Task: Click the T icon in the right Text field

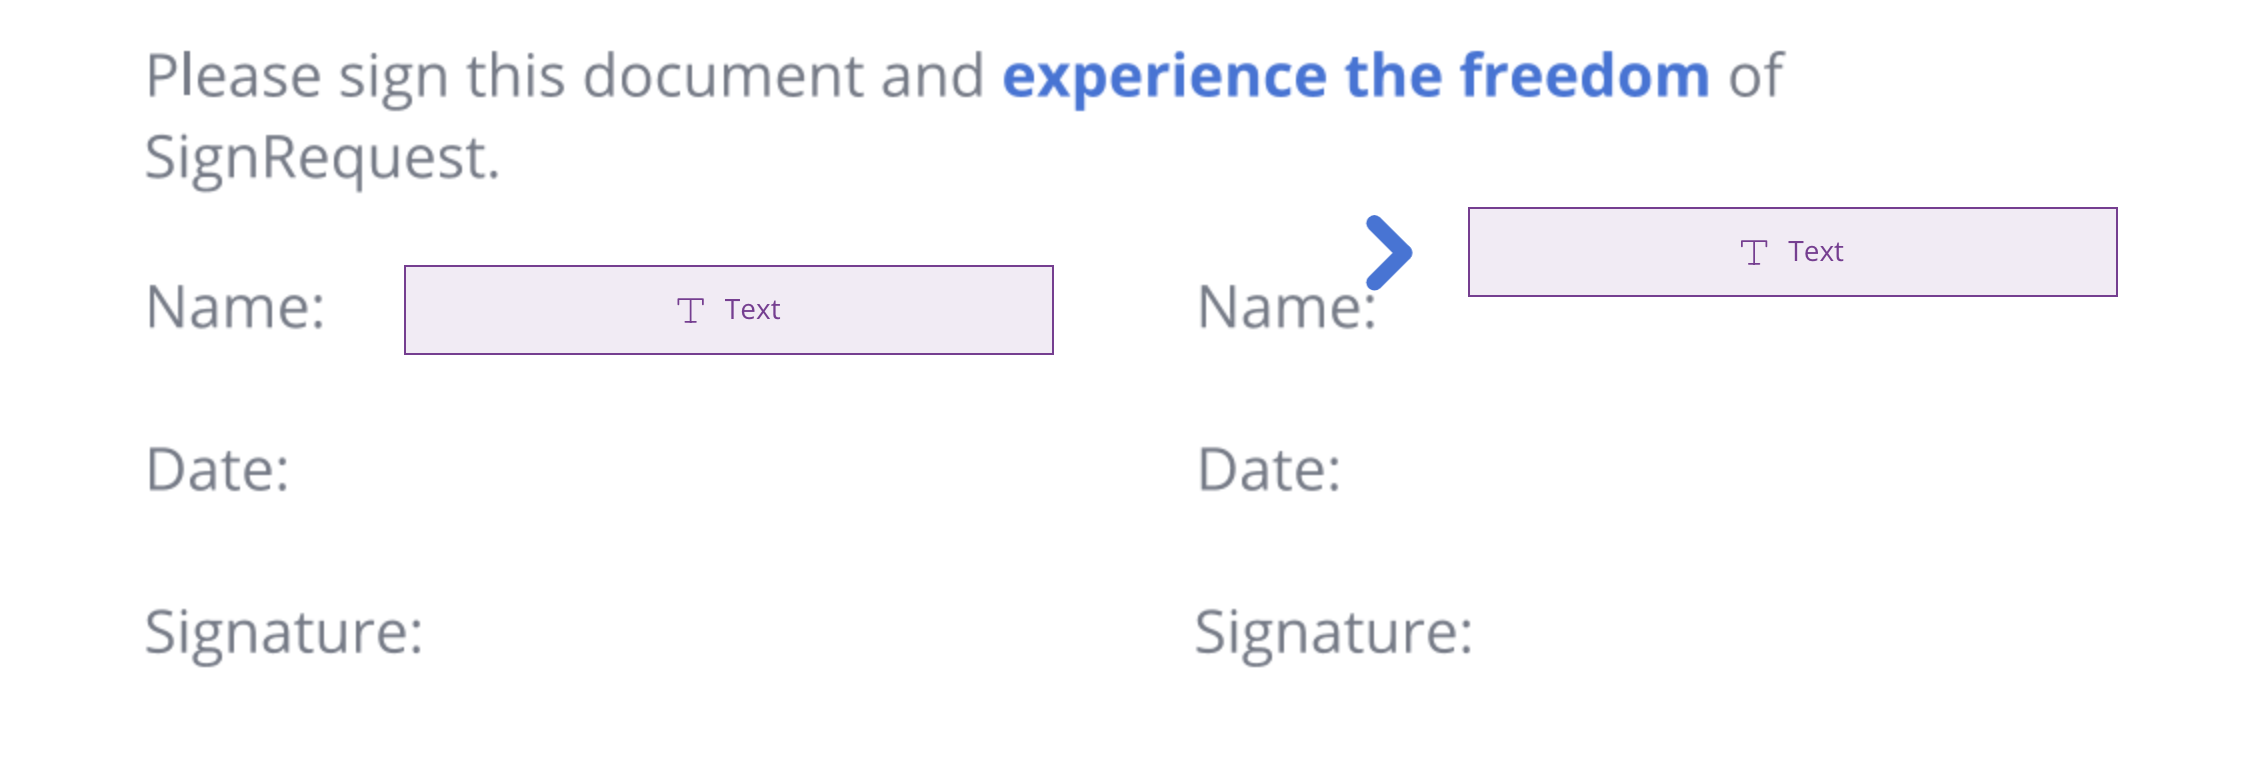Action: [x=1753, y=252]
